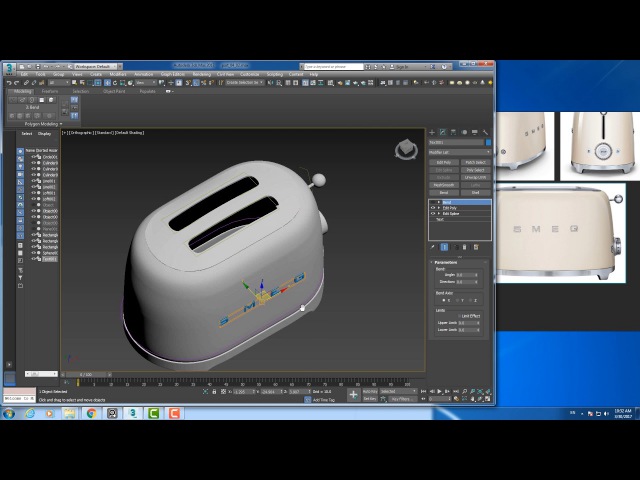This screenshot has width=640, height=480.
Task: Click the Percent Snap toggle icon
Action: click(204, 83)
